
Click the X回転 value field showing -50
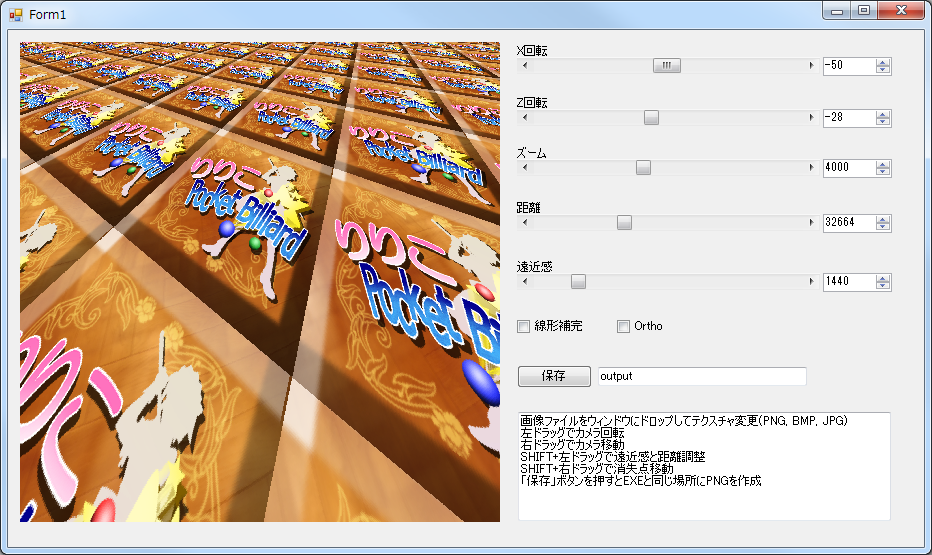click(x=849, y=66)
